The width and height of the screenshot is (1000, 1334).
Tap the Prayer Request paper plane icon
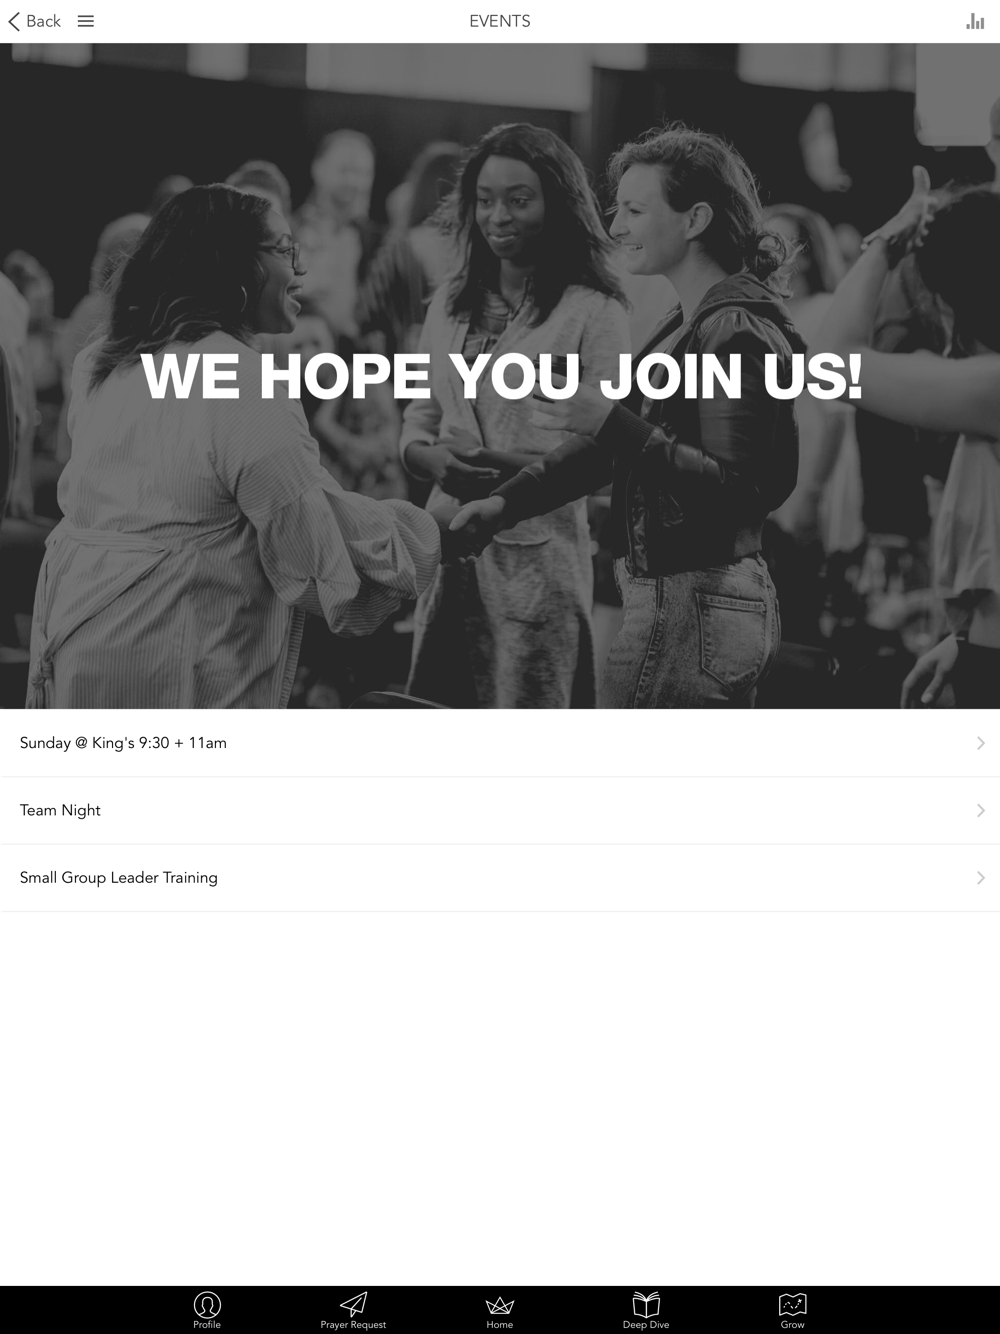coord(353,1304)
